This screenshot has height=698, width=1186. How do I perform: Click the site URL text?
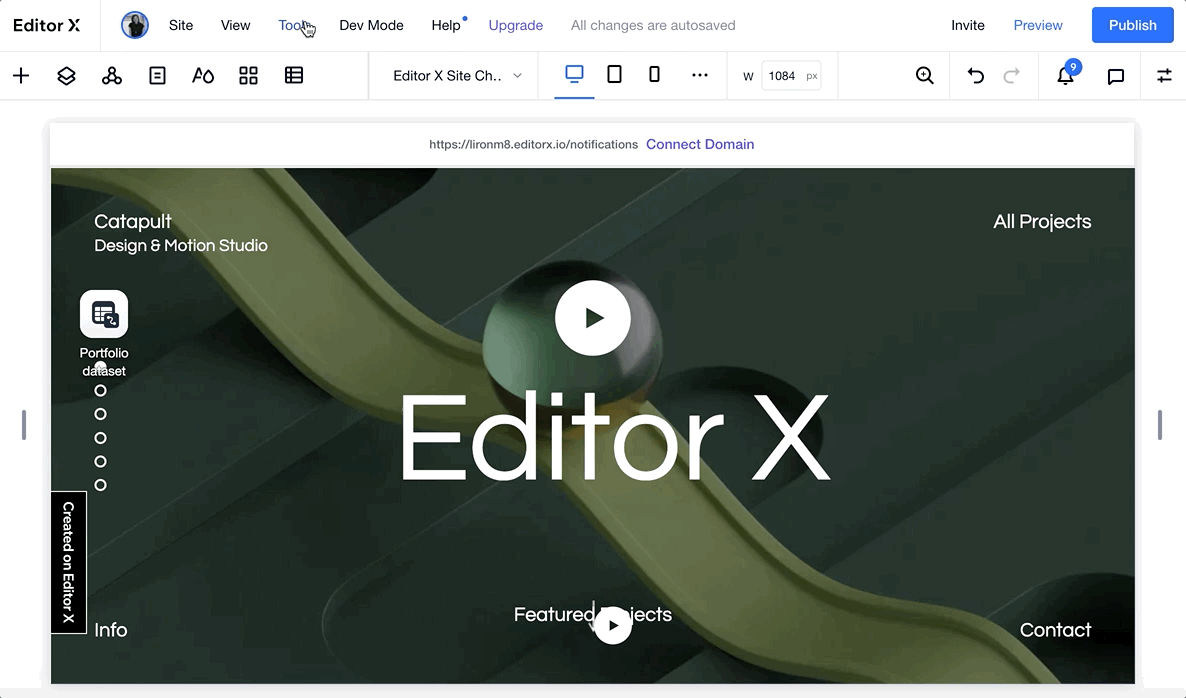click(x=533, y=144)
